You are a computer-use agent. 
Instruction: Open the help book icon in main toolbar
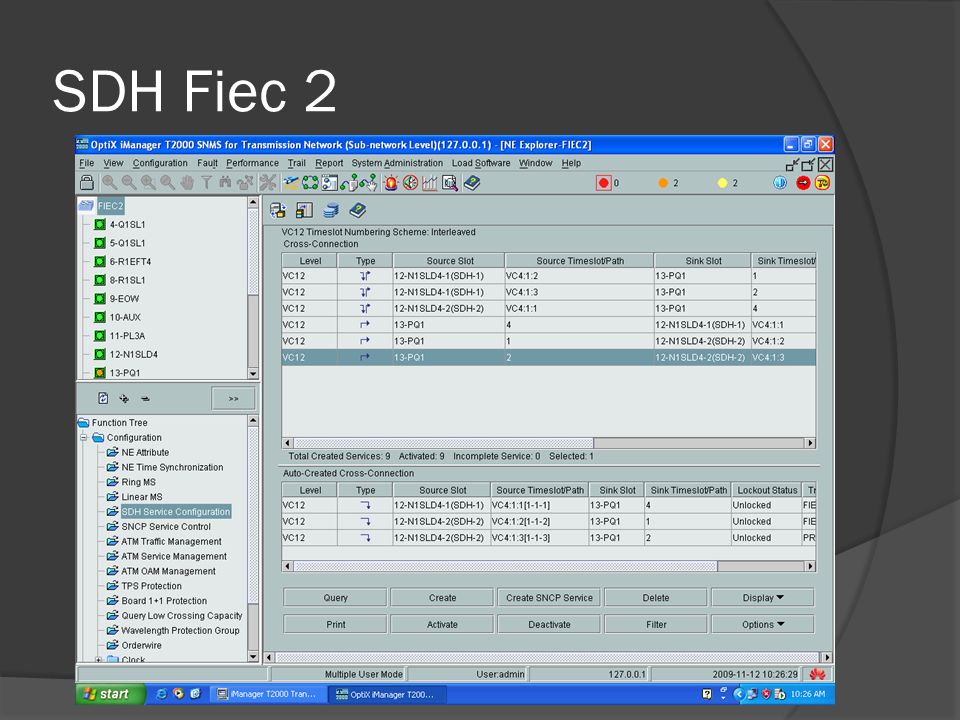coord(472,182)
